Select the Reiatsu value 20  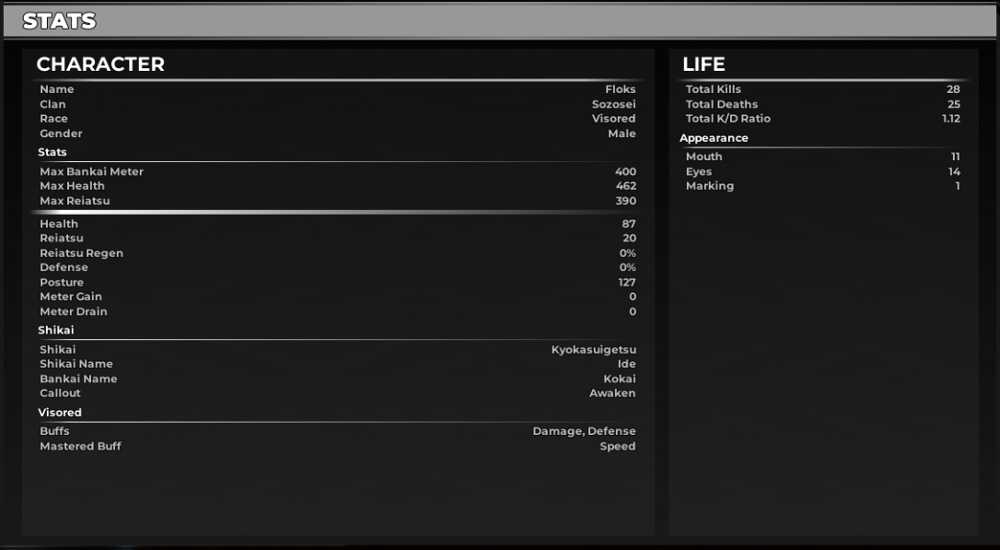[x=629, y=238]
